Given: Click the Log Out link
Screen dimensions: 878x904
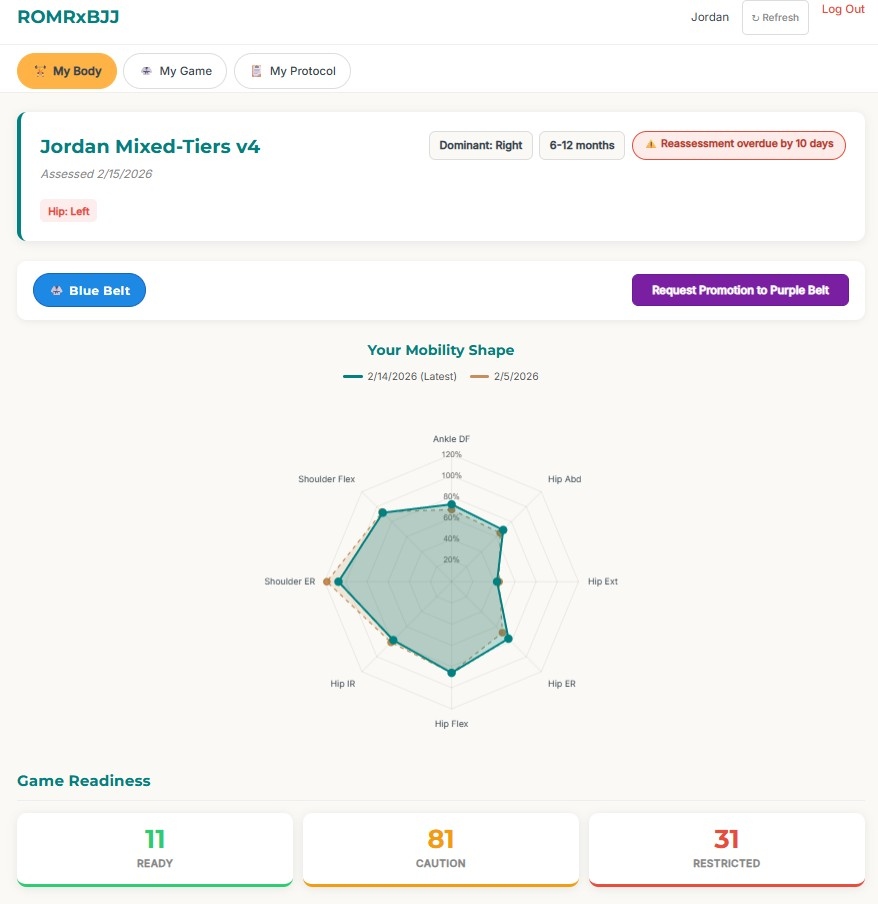Looking at the screenshot, I should (842, 9).
